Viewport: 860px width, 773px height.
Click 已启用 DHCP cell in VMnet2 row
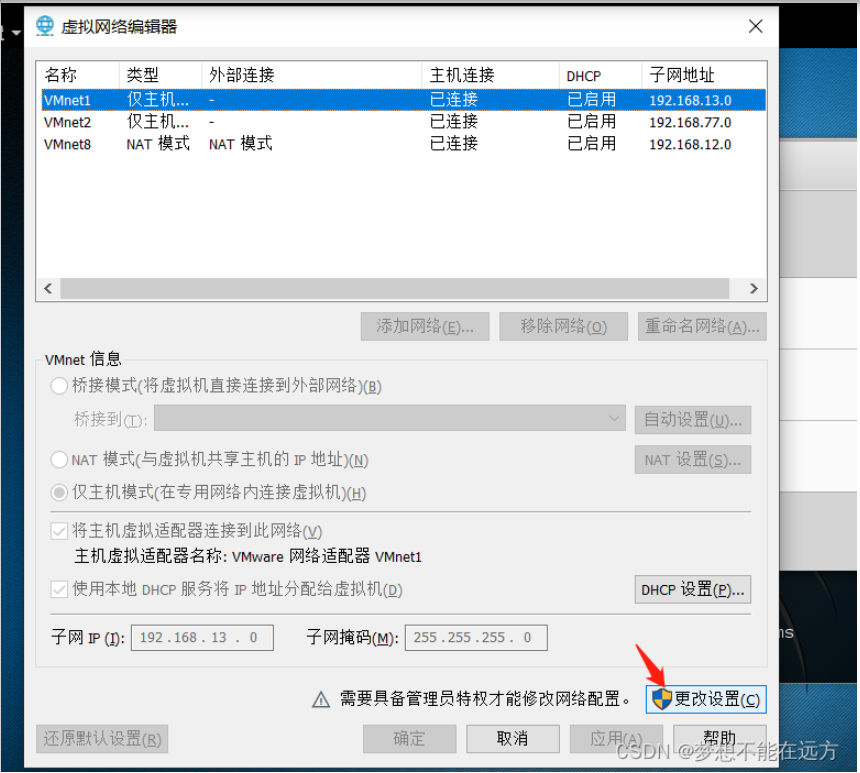tap(591, 122)
